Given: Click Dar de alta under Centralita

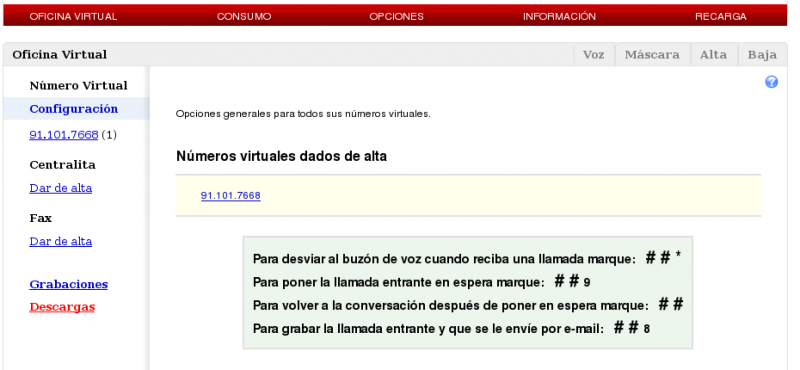Looking at the screenshot, I should (61, 188).
